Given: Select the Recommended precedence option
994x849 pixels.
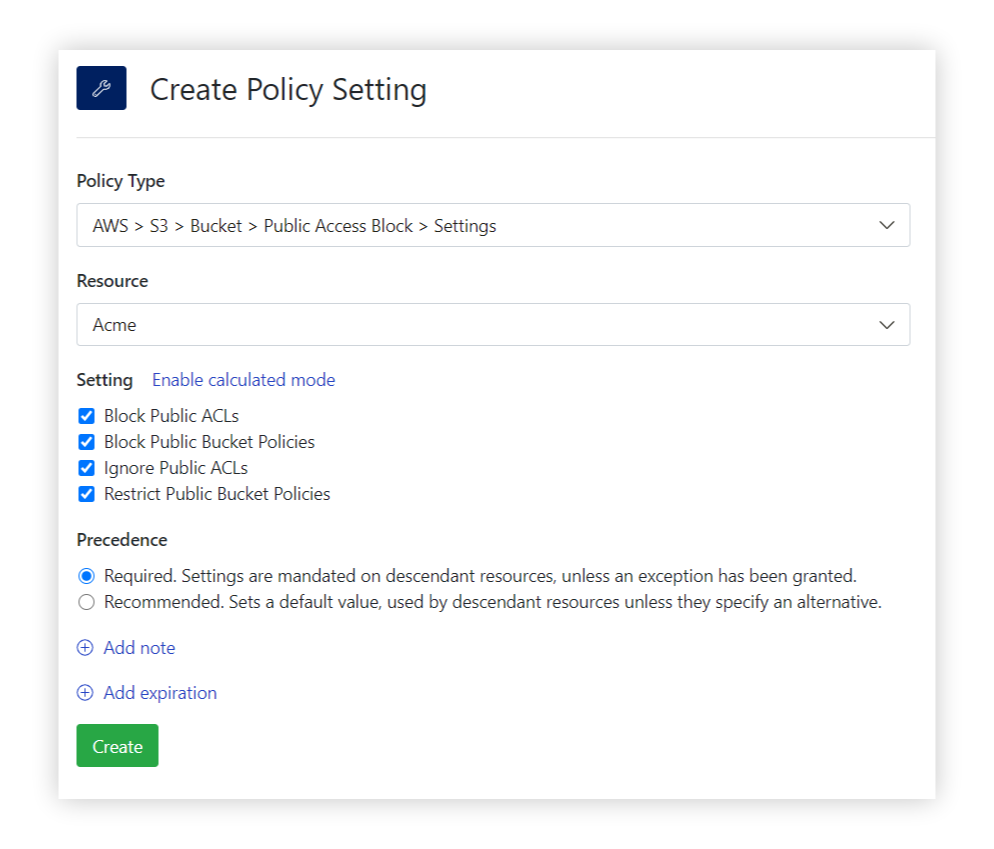Looking at the screenshot, I should pyautogui.click(x=86, y=601).
